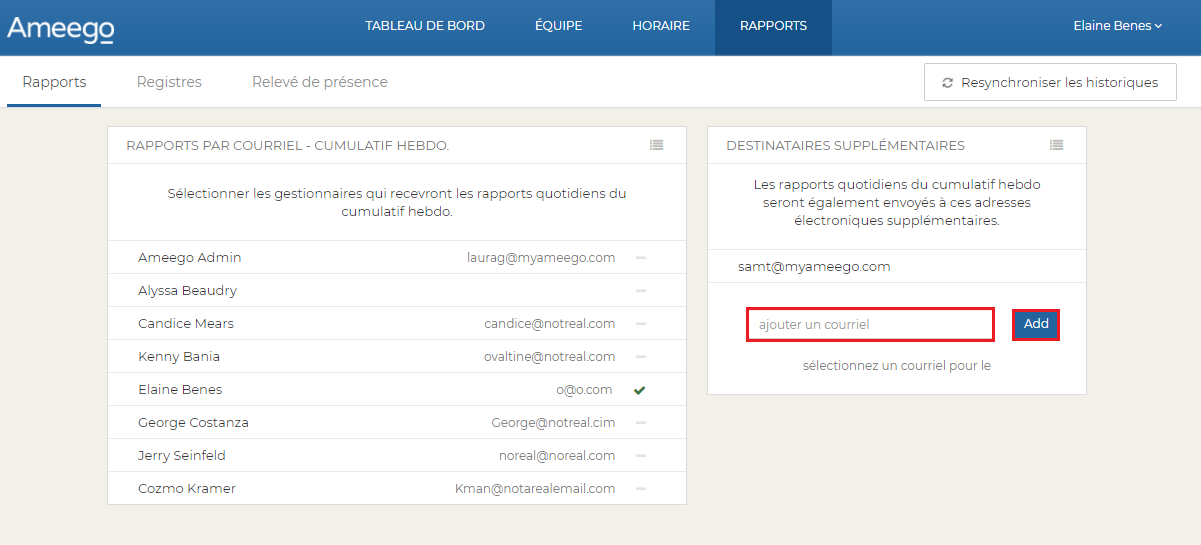The image size is (1201, 545).
Task: Toggle report recipient for George Costanza
Action: point(640,423)
